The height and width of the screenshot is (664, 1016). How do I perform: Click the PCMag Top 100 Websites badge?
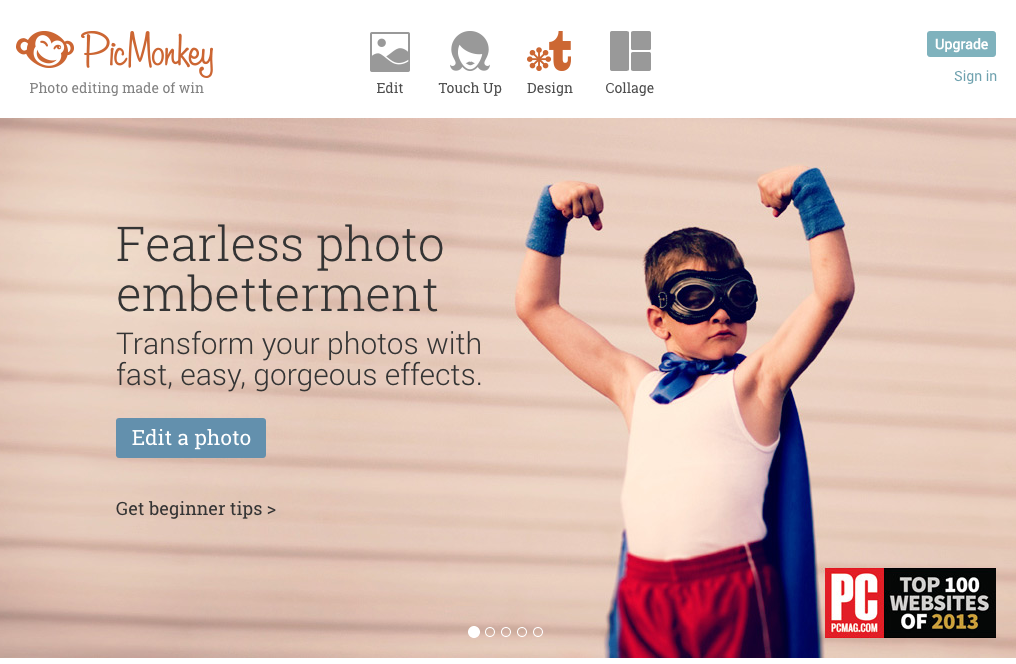pos(910,603)
